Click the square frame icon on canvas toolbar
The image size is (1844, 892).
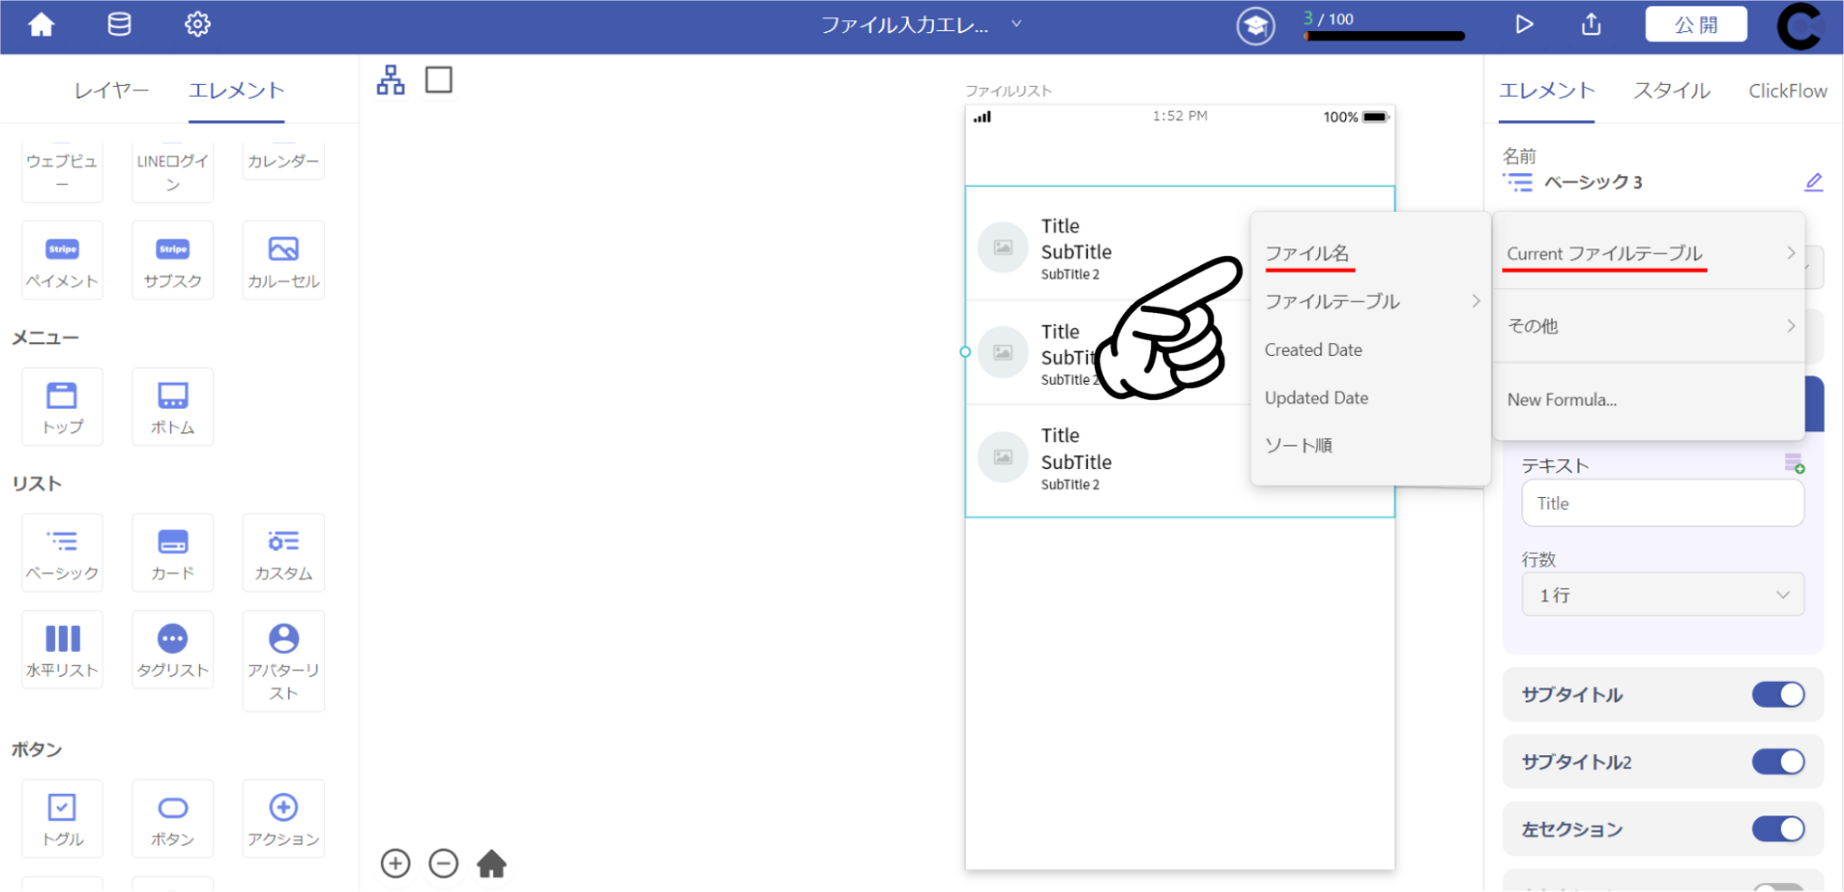click(439, 80)
